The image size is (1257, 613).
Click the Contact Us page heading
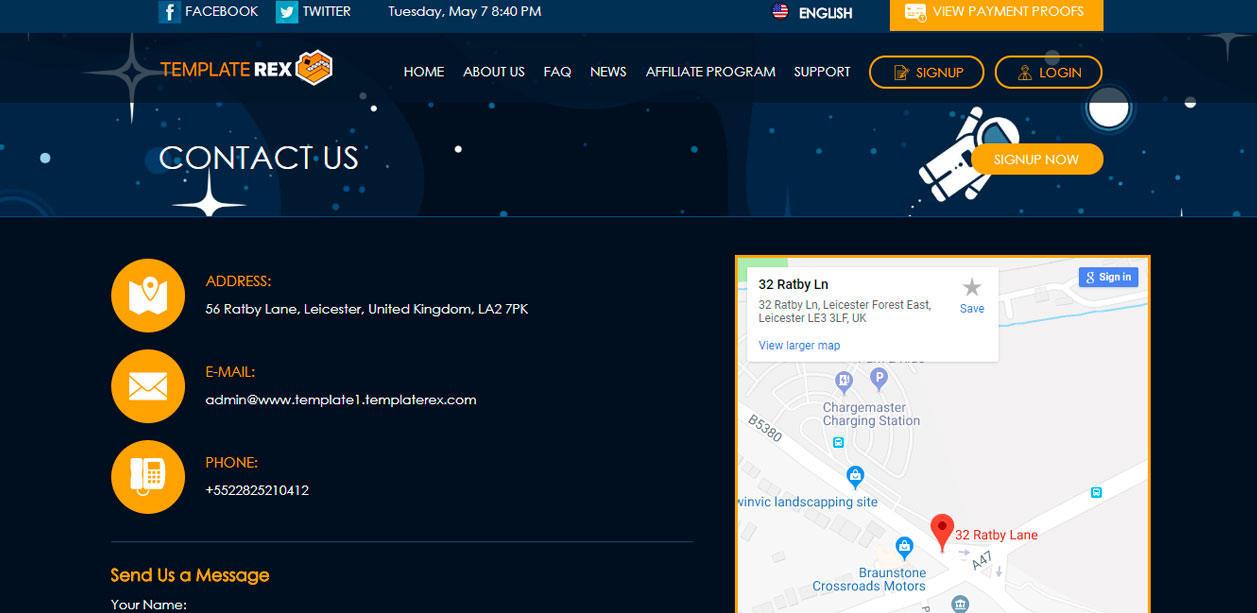[x=259, y=158]
